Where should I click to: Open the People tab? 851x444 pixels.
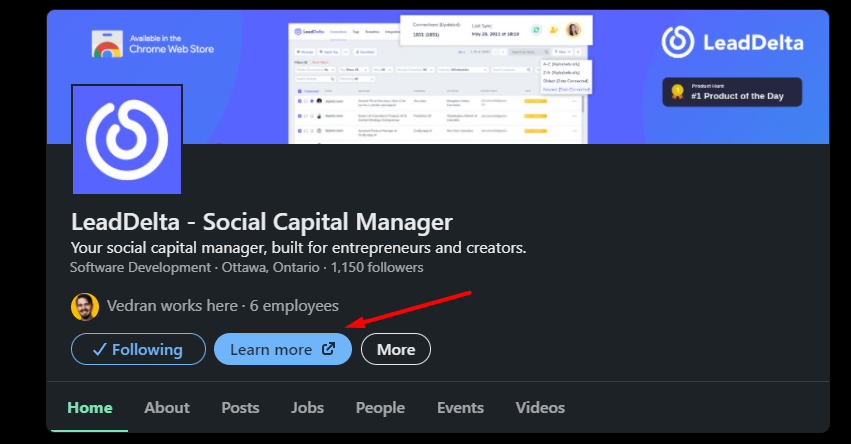click(380, 408)
